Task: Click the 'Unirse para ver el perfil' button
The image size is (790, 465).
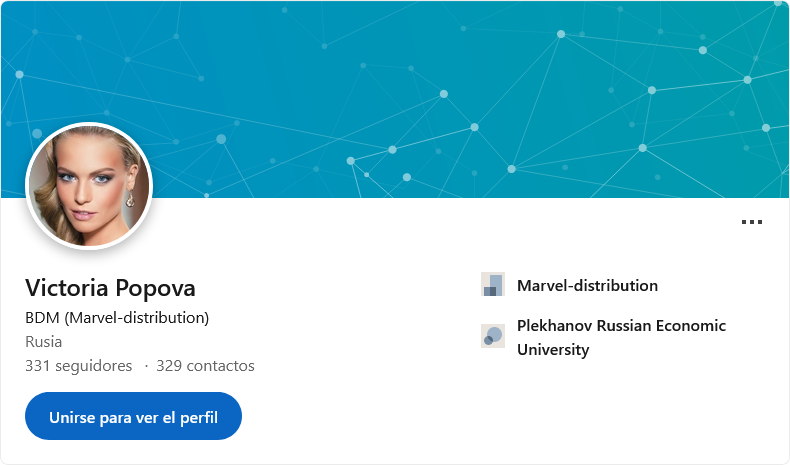Action: [x=134, y=416]
